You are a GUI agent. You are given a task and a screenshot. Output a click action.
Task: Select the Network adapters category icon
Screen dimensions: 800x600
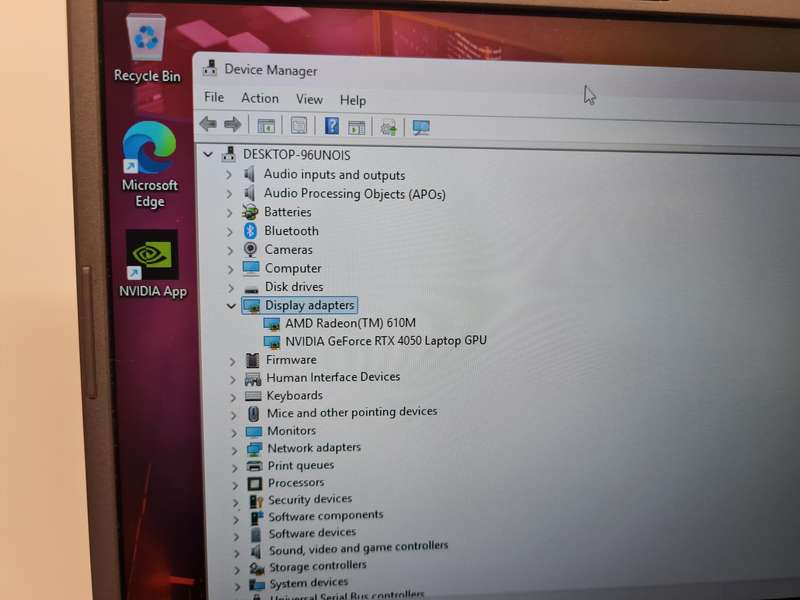[254, 448]
